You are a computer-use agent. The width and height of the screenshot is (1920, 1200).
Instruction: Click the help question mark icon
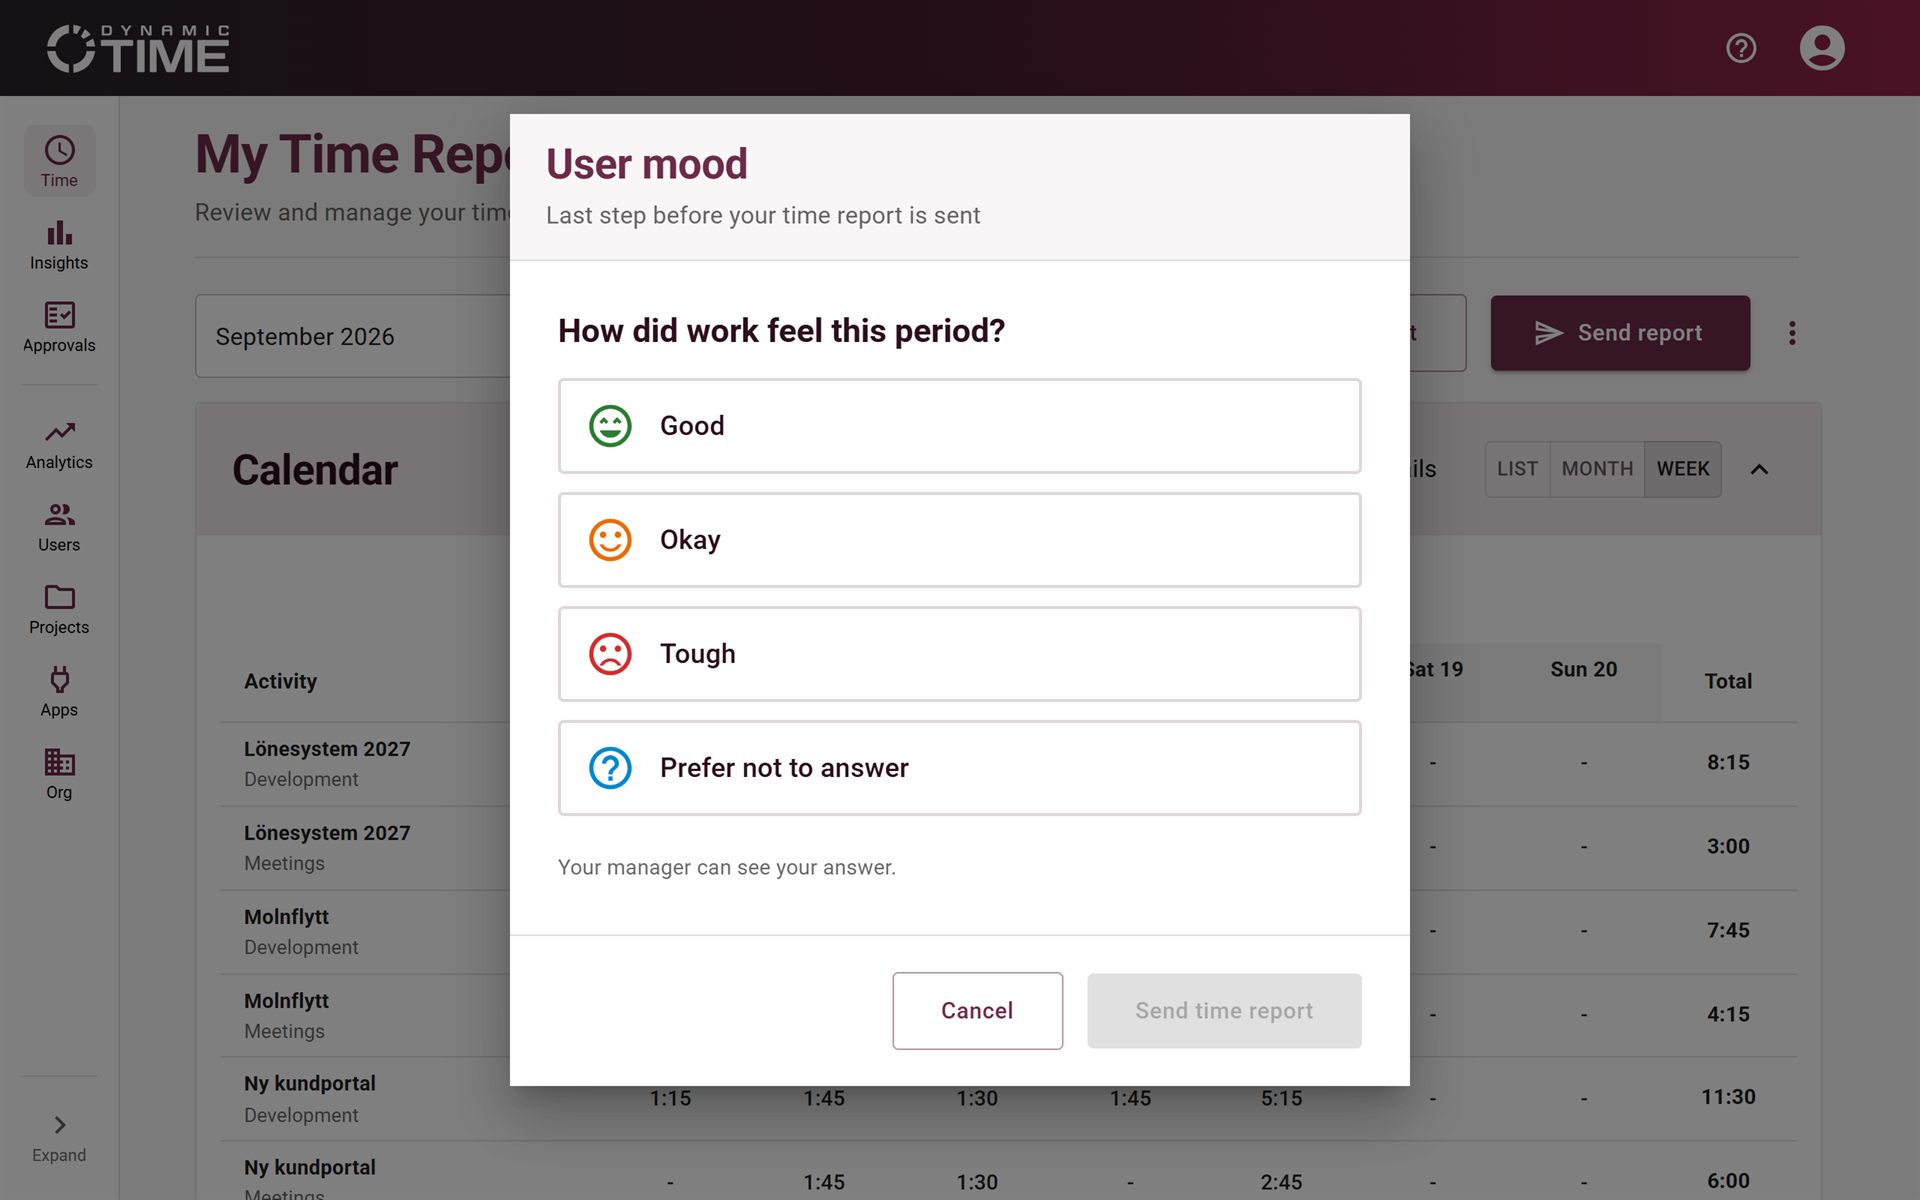click(x=1741, y=48)
